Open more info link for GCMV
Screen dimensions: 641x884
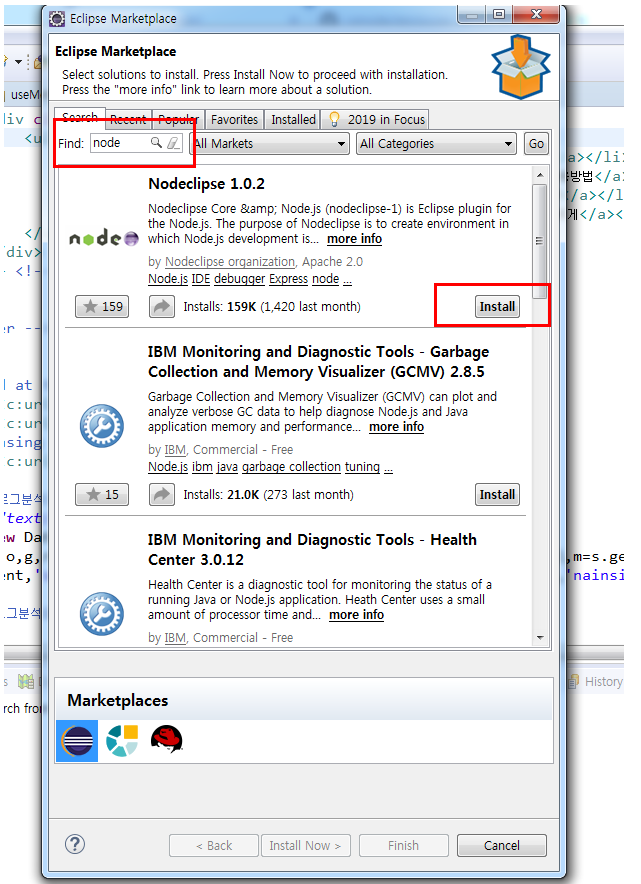click(396, 427)
